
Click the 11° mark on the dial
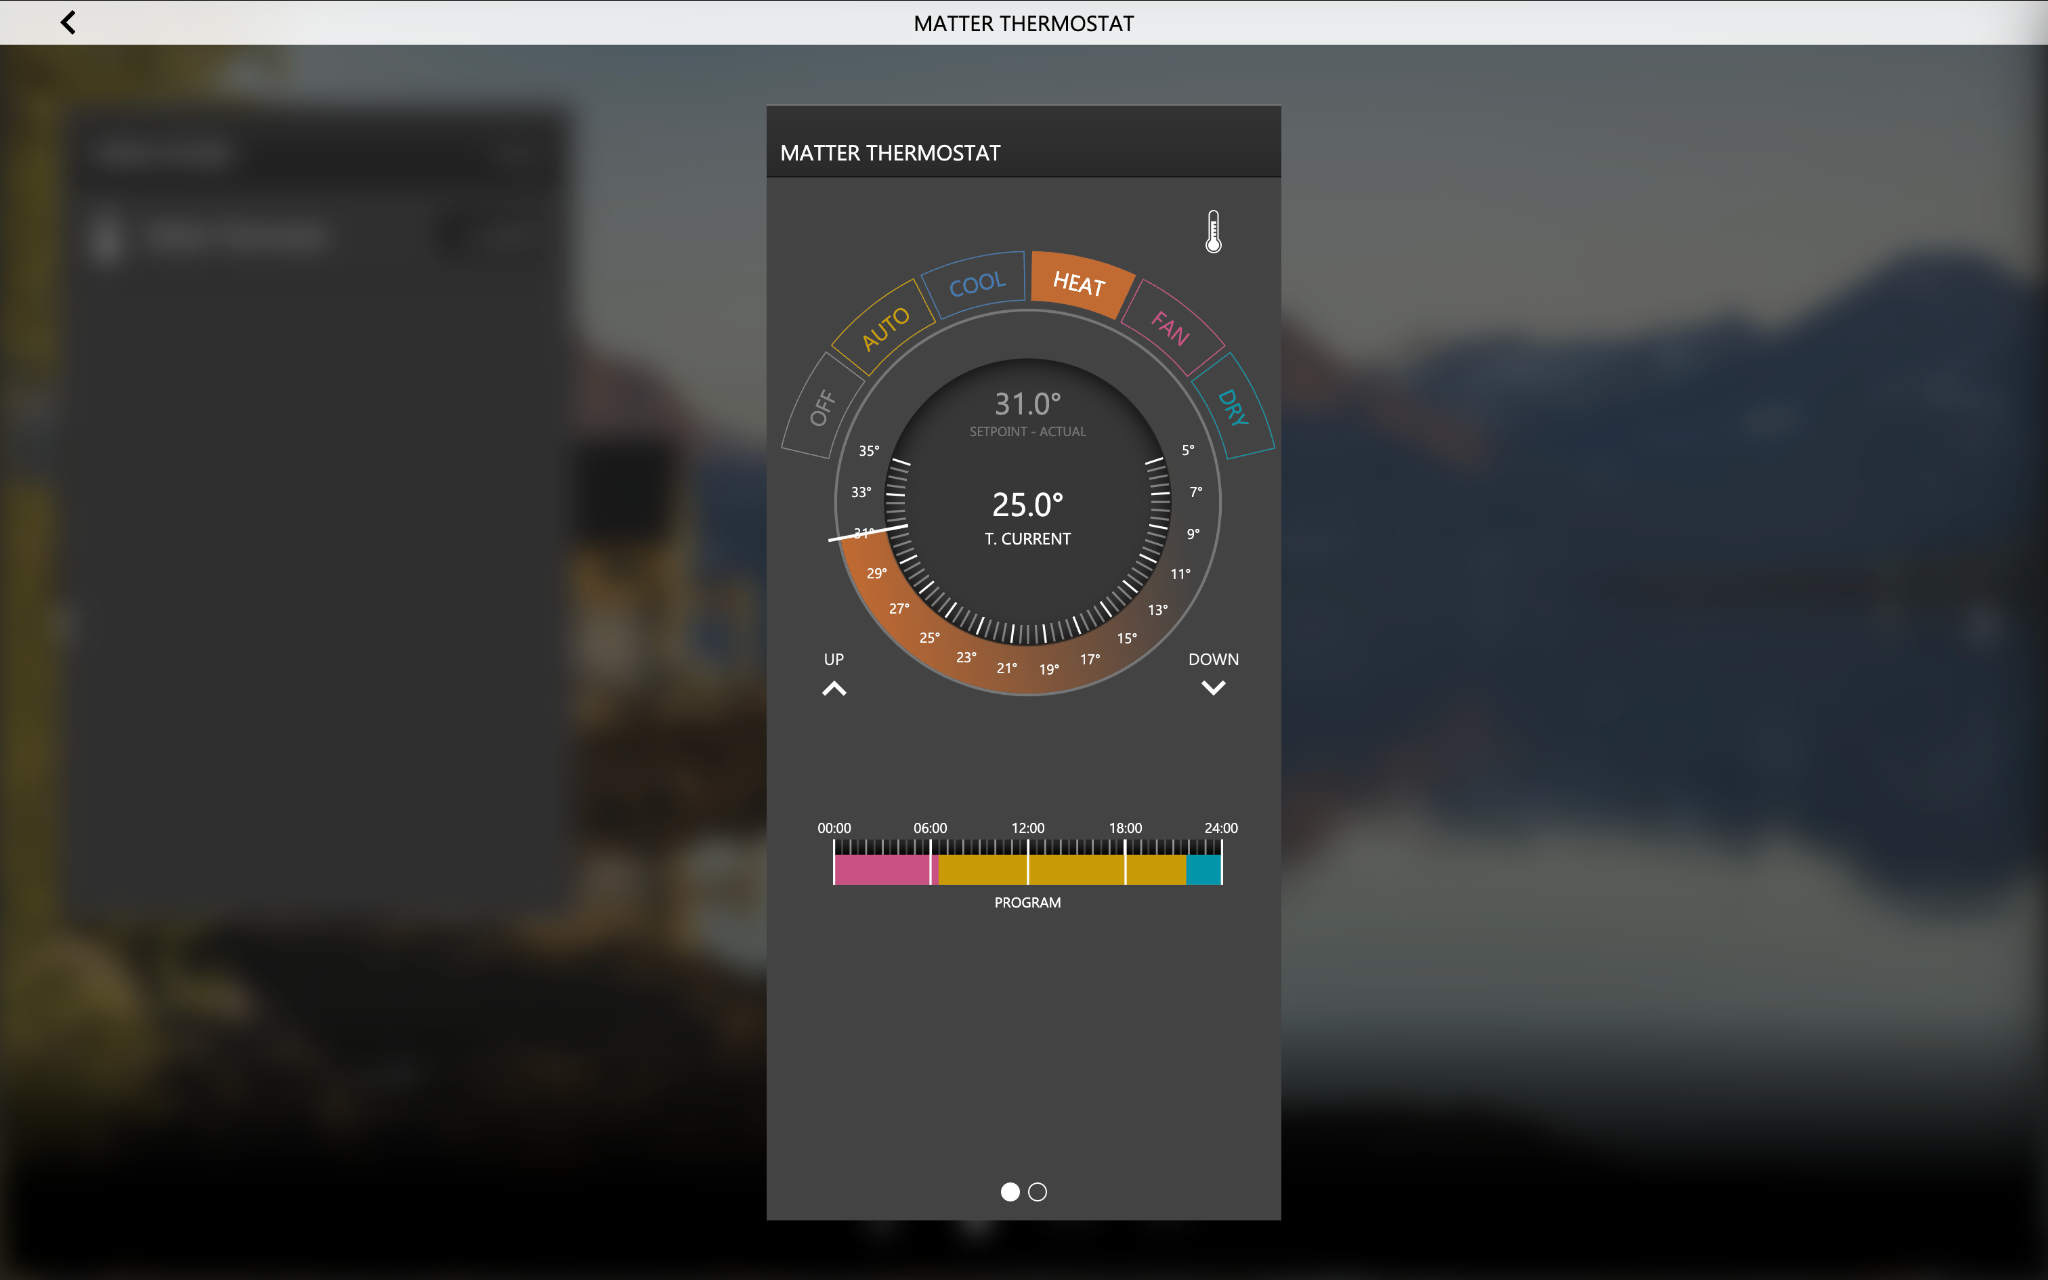(x=1181, y=574)
